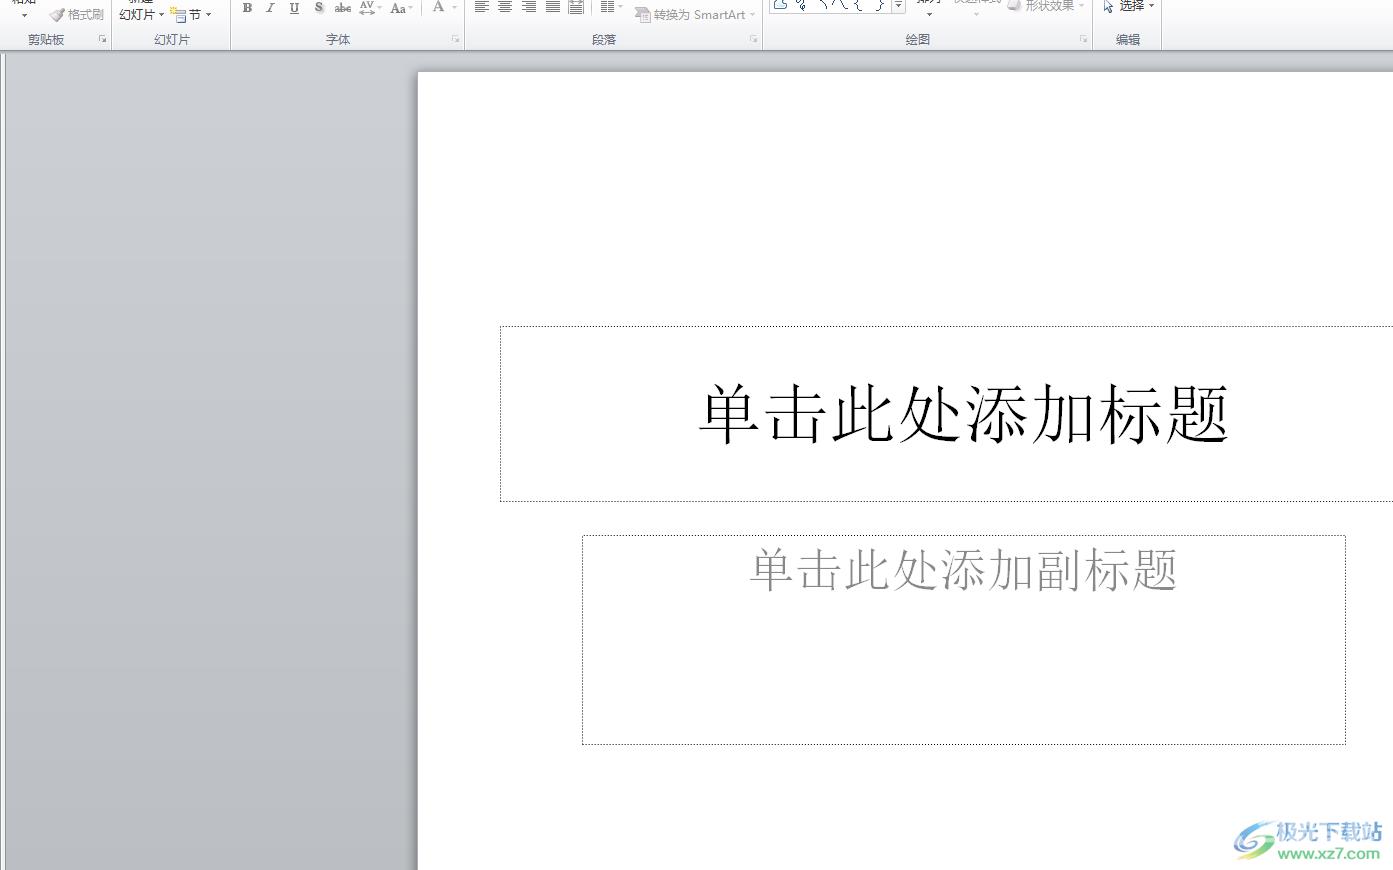Align text left
Image resolution: width=1393 pixels, height=870 pixels.
(481, 7)
